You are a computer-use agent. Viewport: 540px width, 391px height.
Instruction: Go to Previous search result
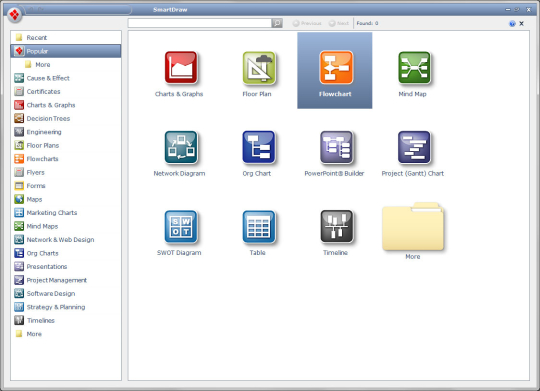[x=307, y=23]
